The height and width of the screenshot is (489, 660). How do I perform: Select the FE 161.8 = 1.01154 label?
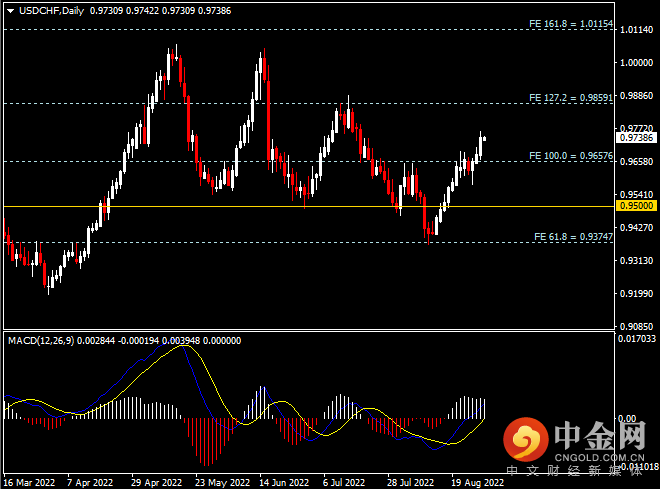[571, 24]
